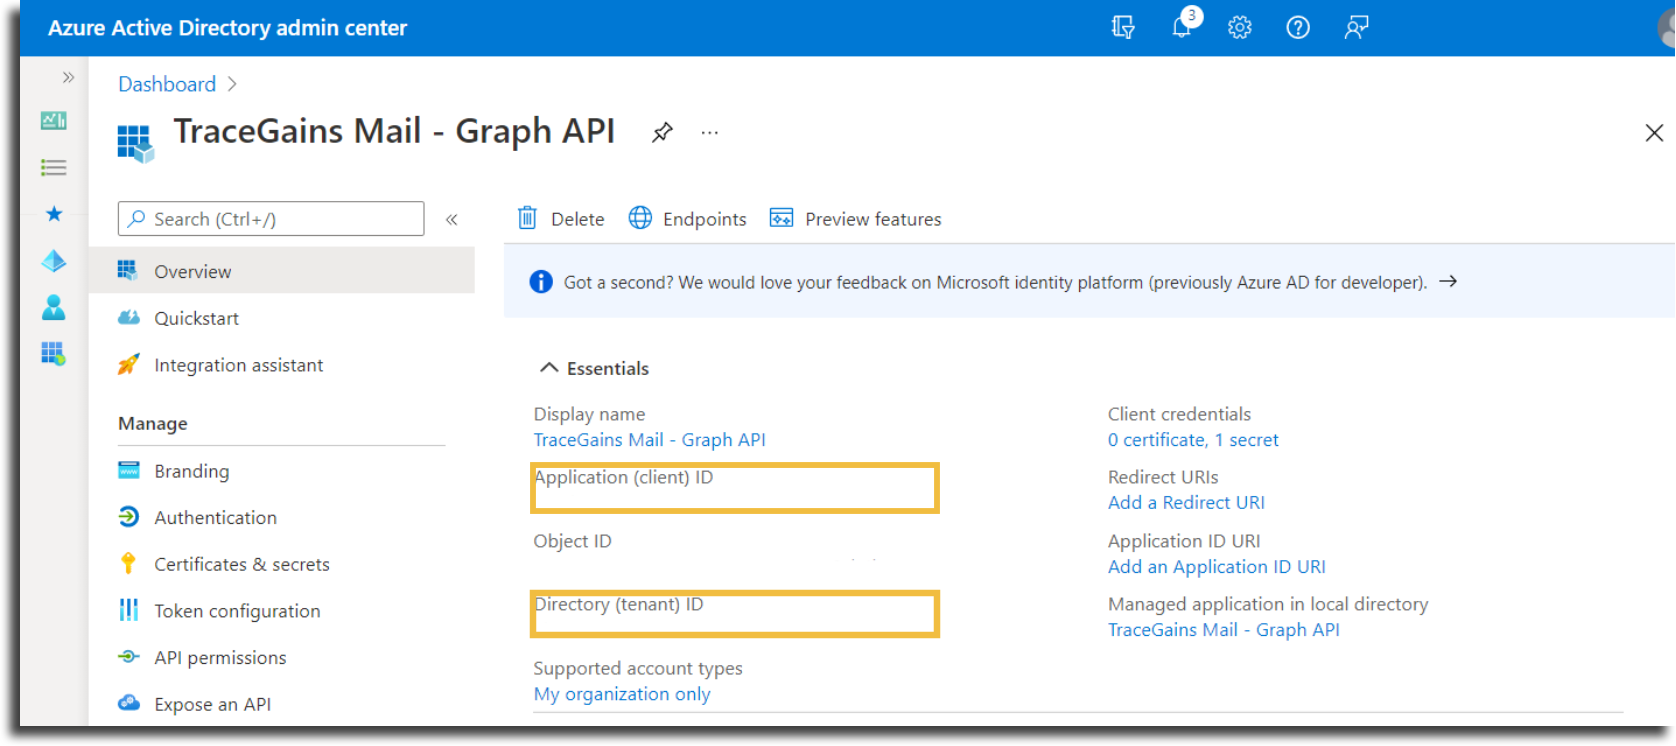Open the help question mark

(x=1298, y=27)
